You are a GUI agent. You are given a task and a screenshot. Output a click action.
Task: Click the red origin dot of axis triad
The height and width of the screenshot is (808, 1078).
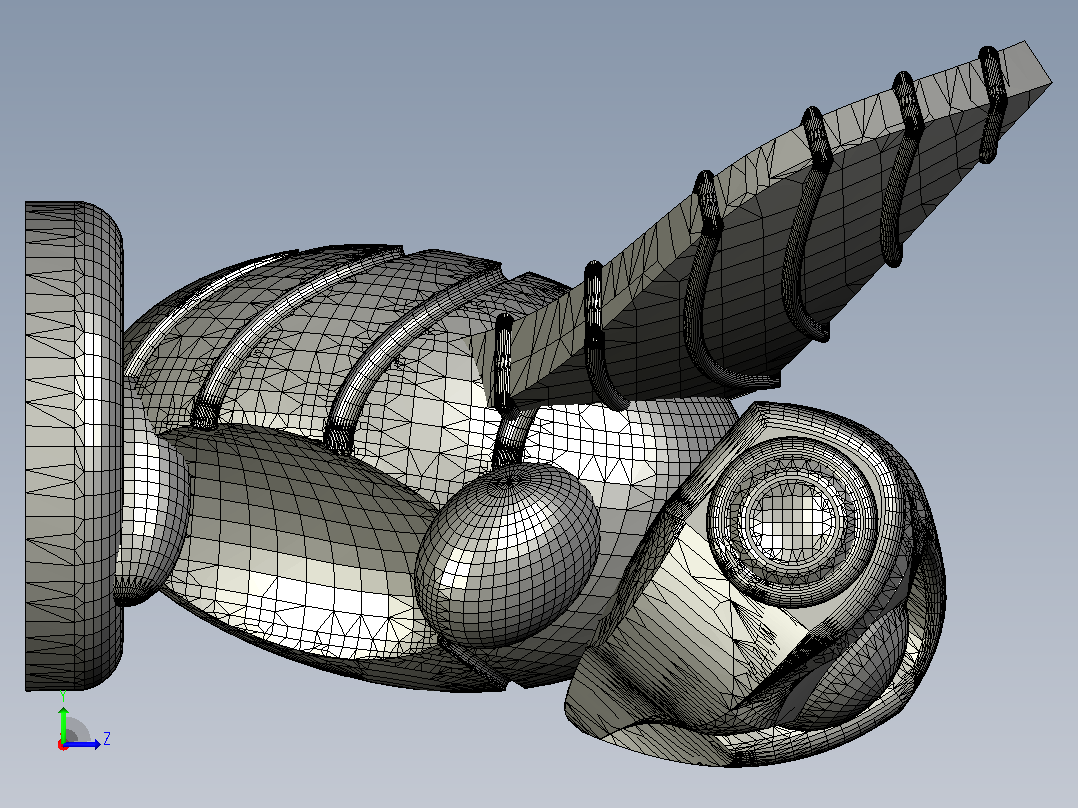63,745
